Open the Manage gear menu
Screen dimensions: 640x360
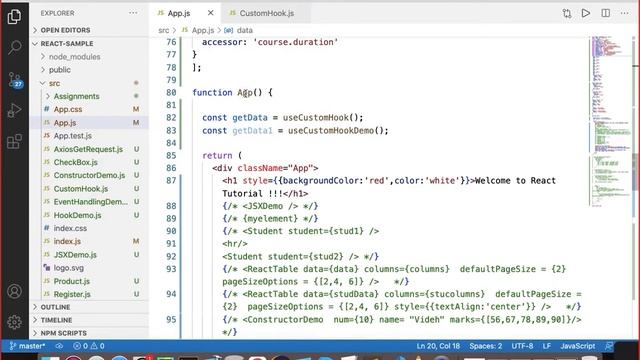14,322
